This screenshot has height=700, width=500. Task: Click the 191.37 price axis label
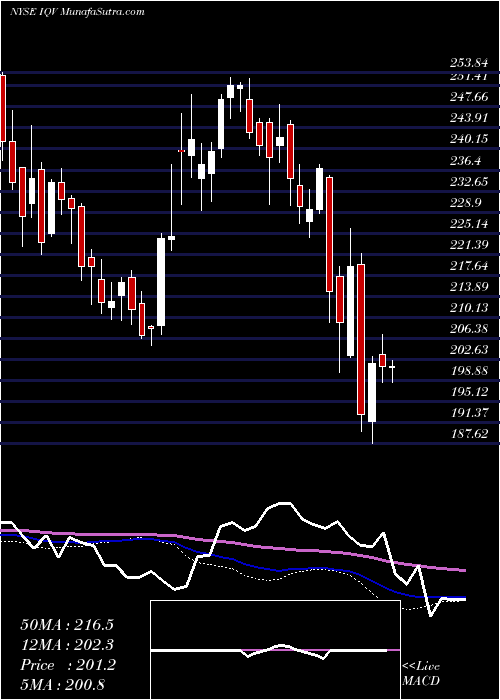[x=468, y=412]
